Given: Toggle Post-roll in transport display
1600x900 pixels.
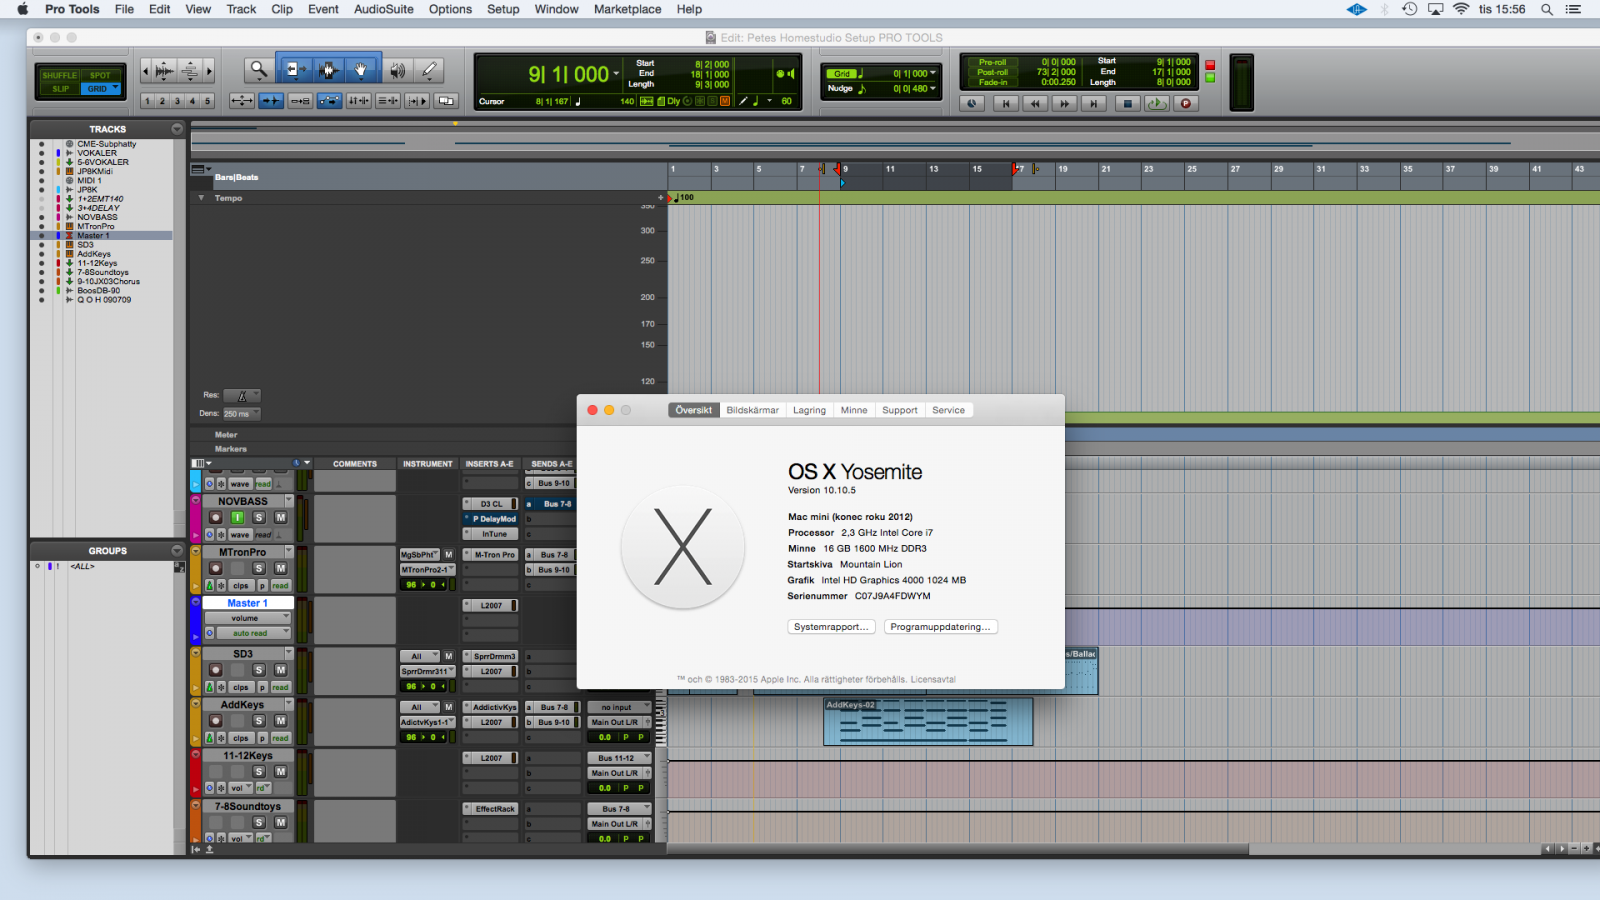Looking at the screenshot, I should pos(993,72).
